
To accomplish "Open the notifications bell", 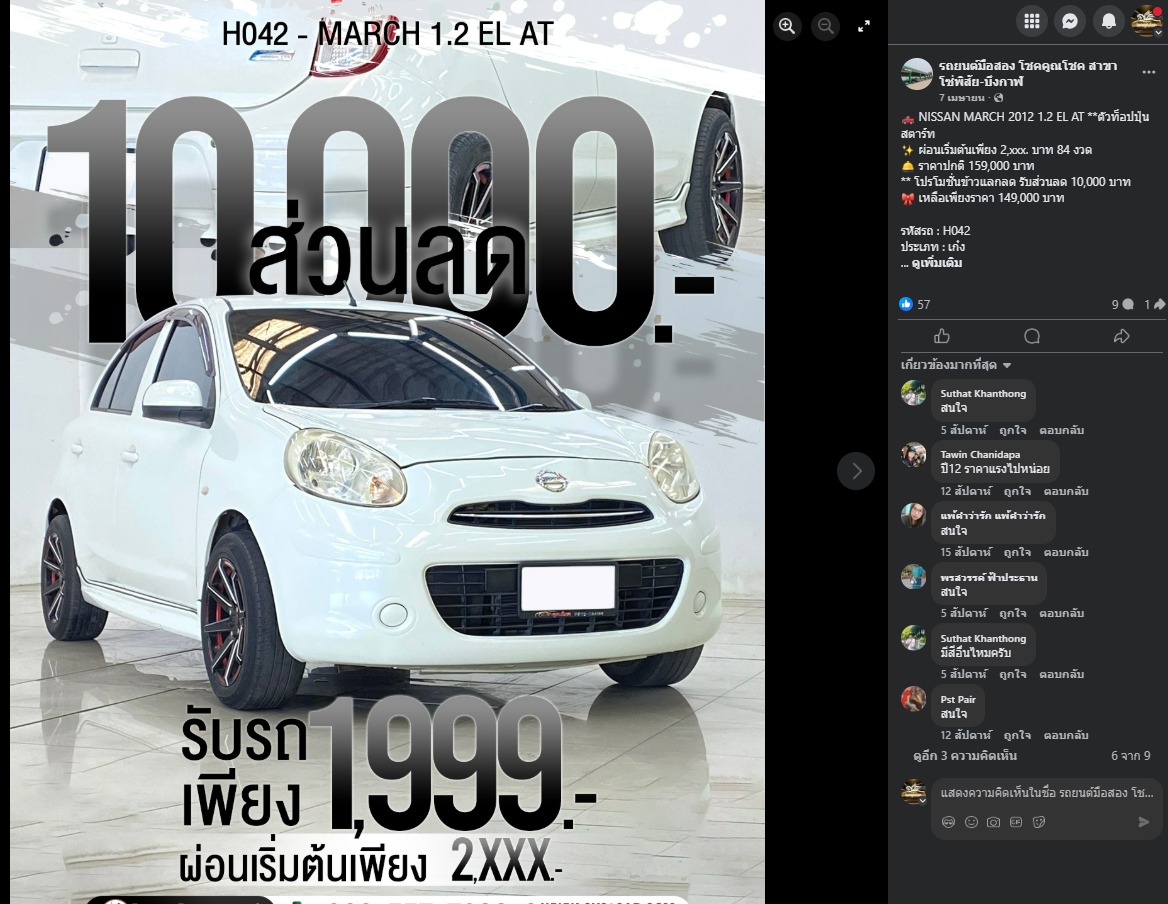I will [x=1108, y=22].
